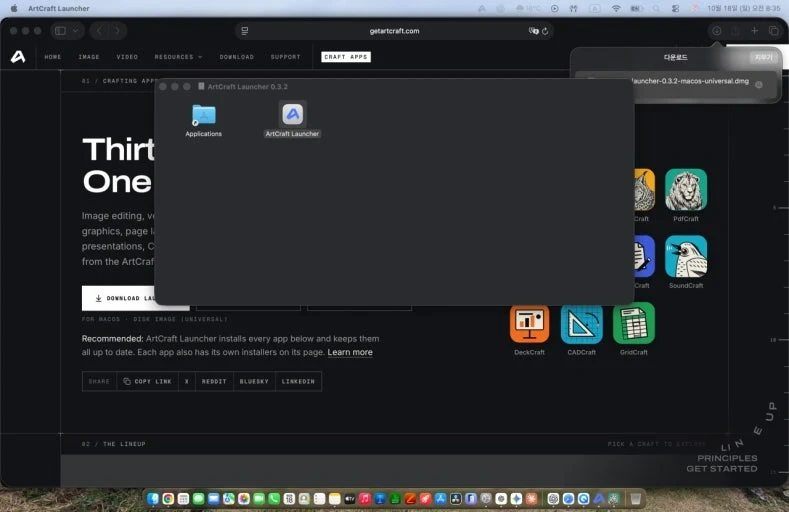Show the Safari tab overview
This screenshot has height=512, width=789.
(774, 31)
